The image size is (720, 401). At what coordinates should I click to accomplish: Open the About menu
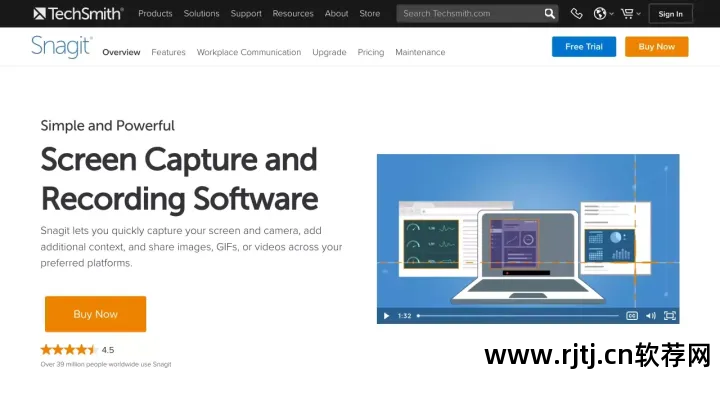[x=337, y=14]
